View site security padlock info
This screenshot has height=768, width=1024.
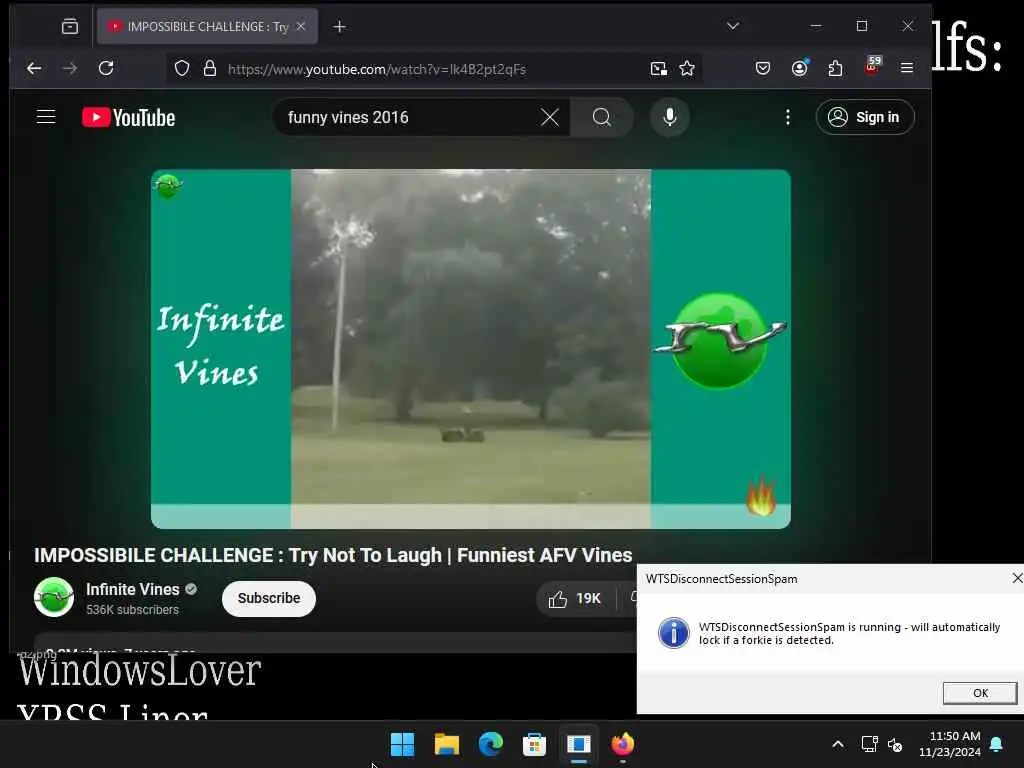tap(210, 69)
